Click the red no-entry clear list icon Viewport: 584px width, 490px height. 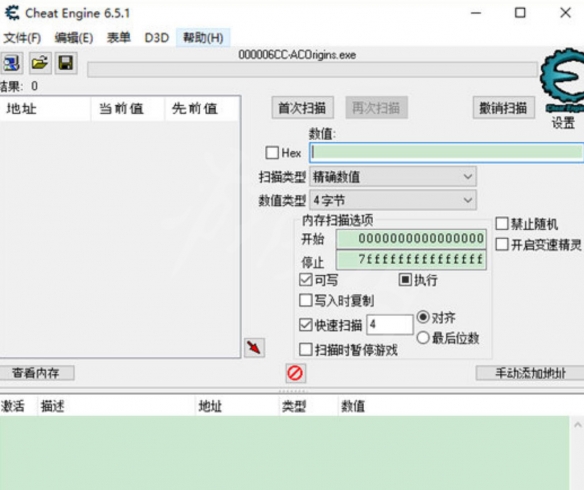click(296, 373)
